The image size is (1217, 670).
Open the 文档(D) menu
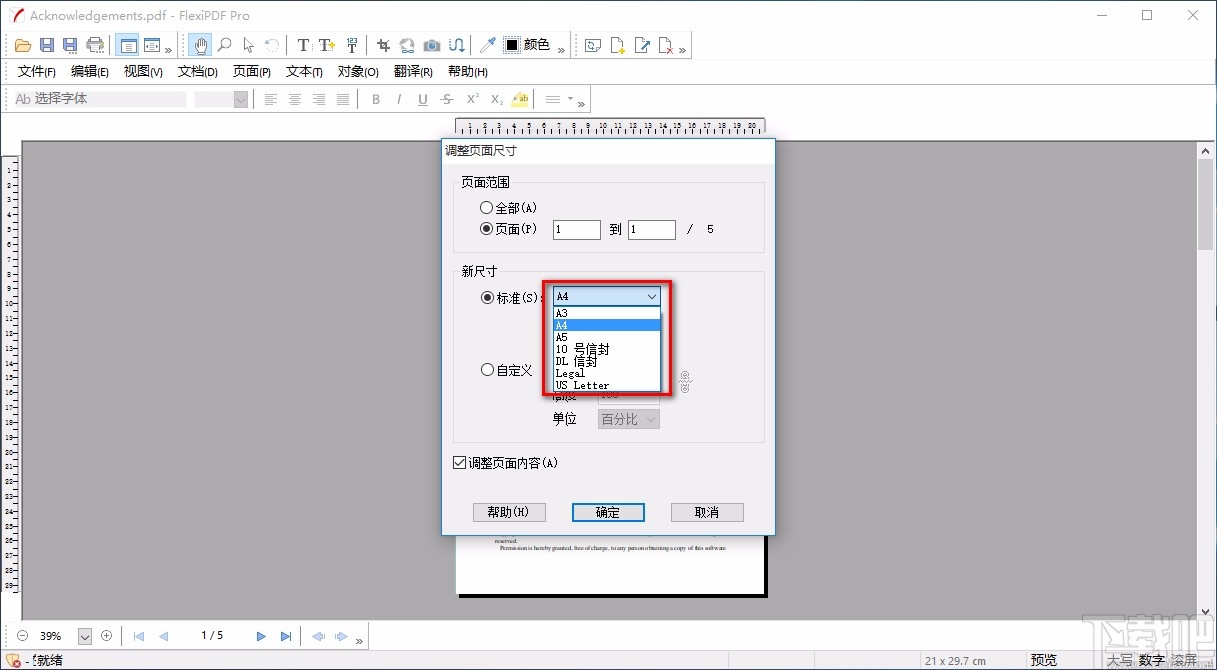tap(196, 71)
